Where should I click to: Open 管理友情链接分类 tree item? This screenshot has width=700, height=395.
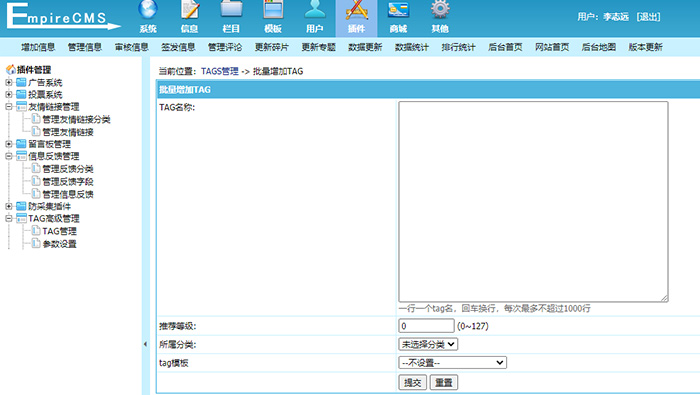tap(76, 119)
